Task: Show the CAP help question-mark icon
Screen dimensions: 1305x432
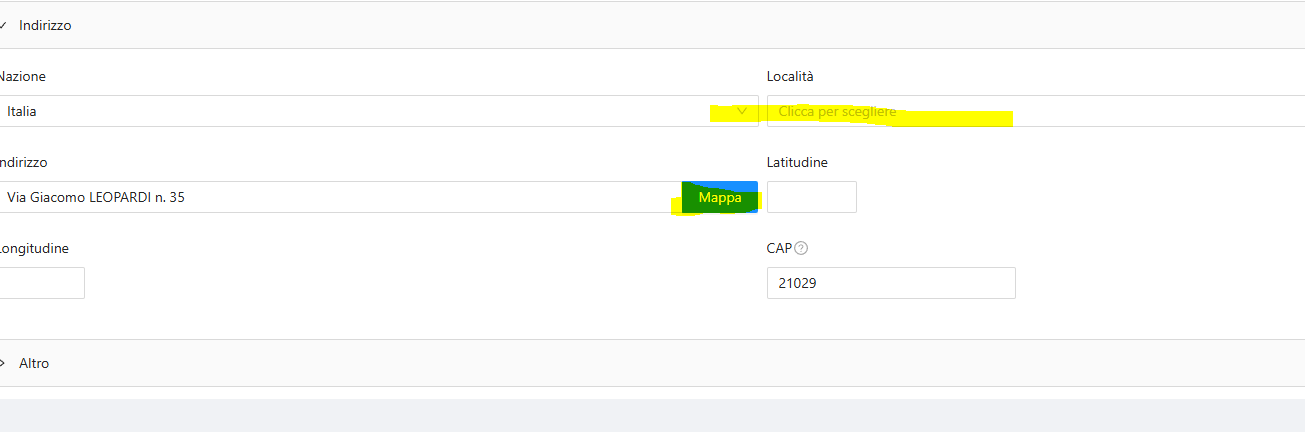Action: tap(800, 248)
